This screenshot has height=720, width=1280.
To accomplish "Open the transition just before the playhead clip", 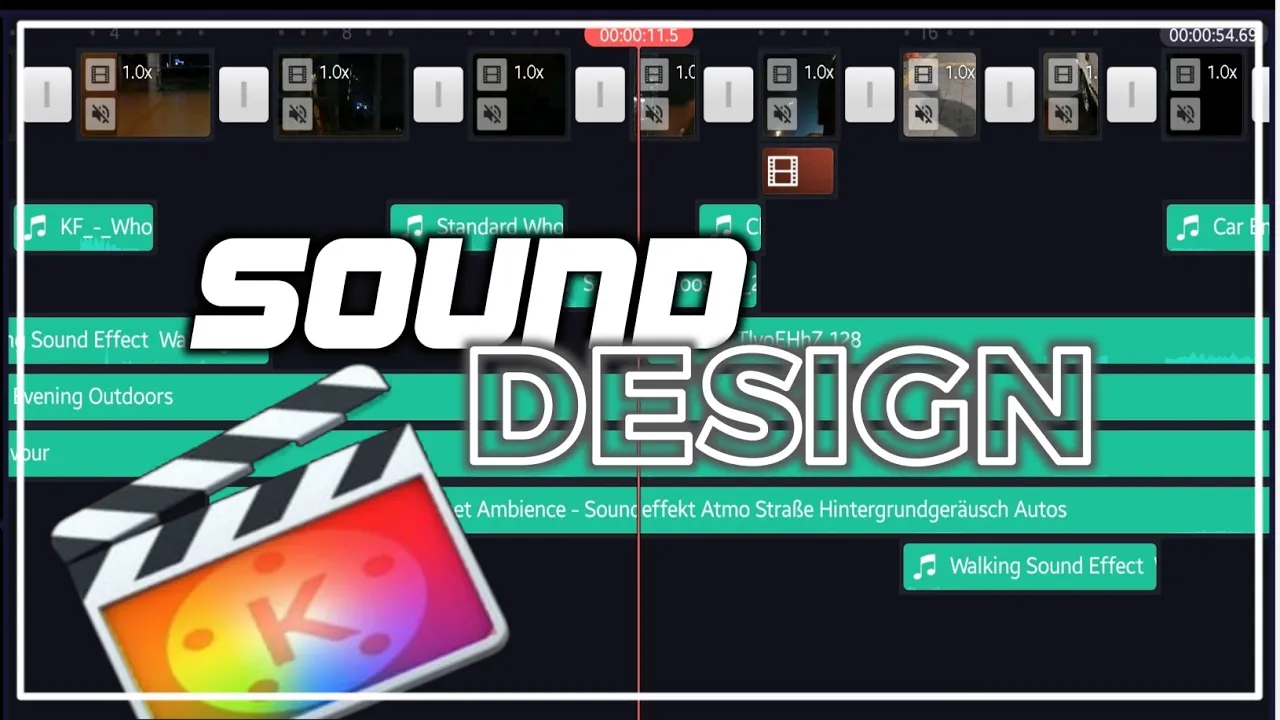I will pos(600,95).
